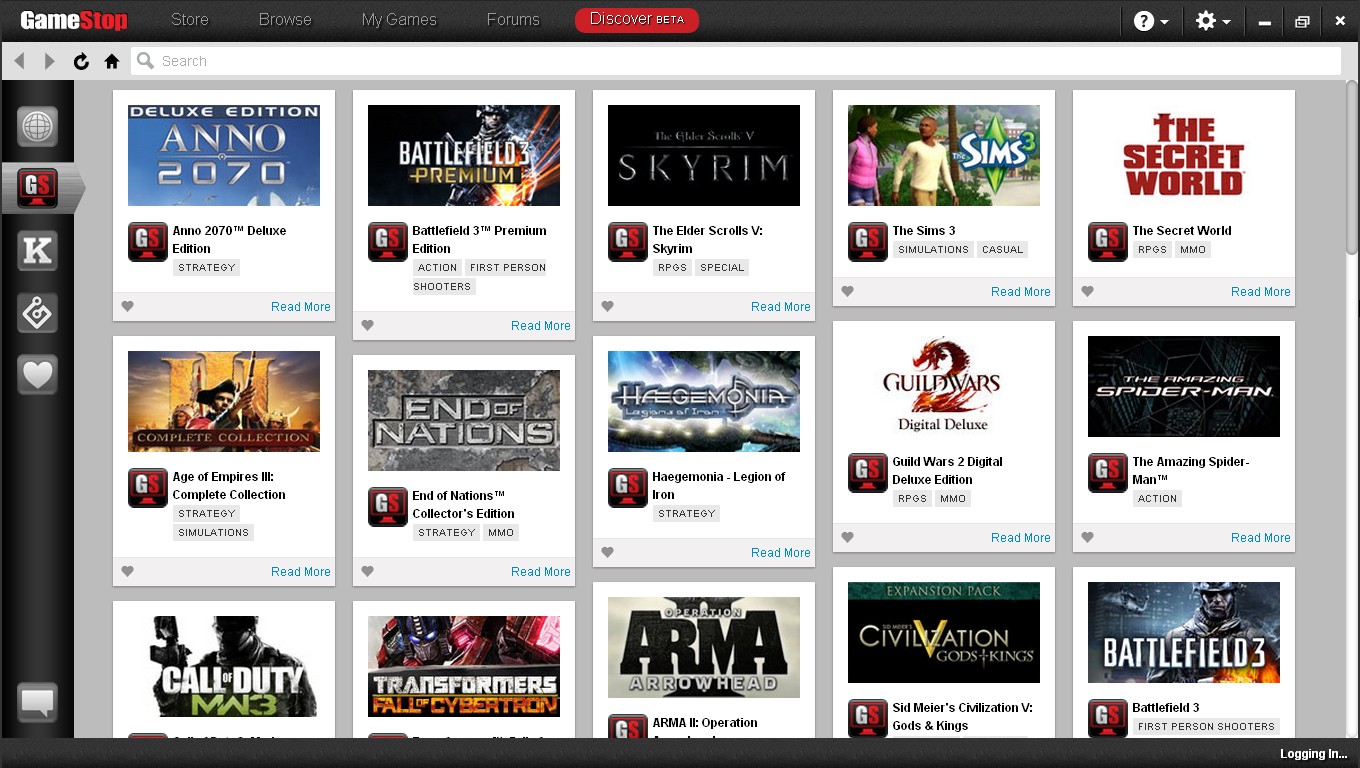Click the search magnifier icon
This screenshot has height=768, width=1360.
click(145, 61)
